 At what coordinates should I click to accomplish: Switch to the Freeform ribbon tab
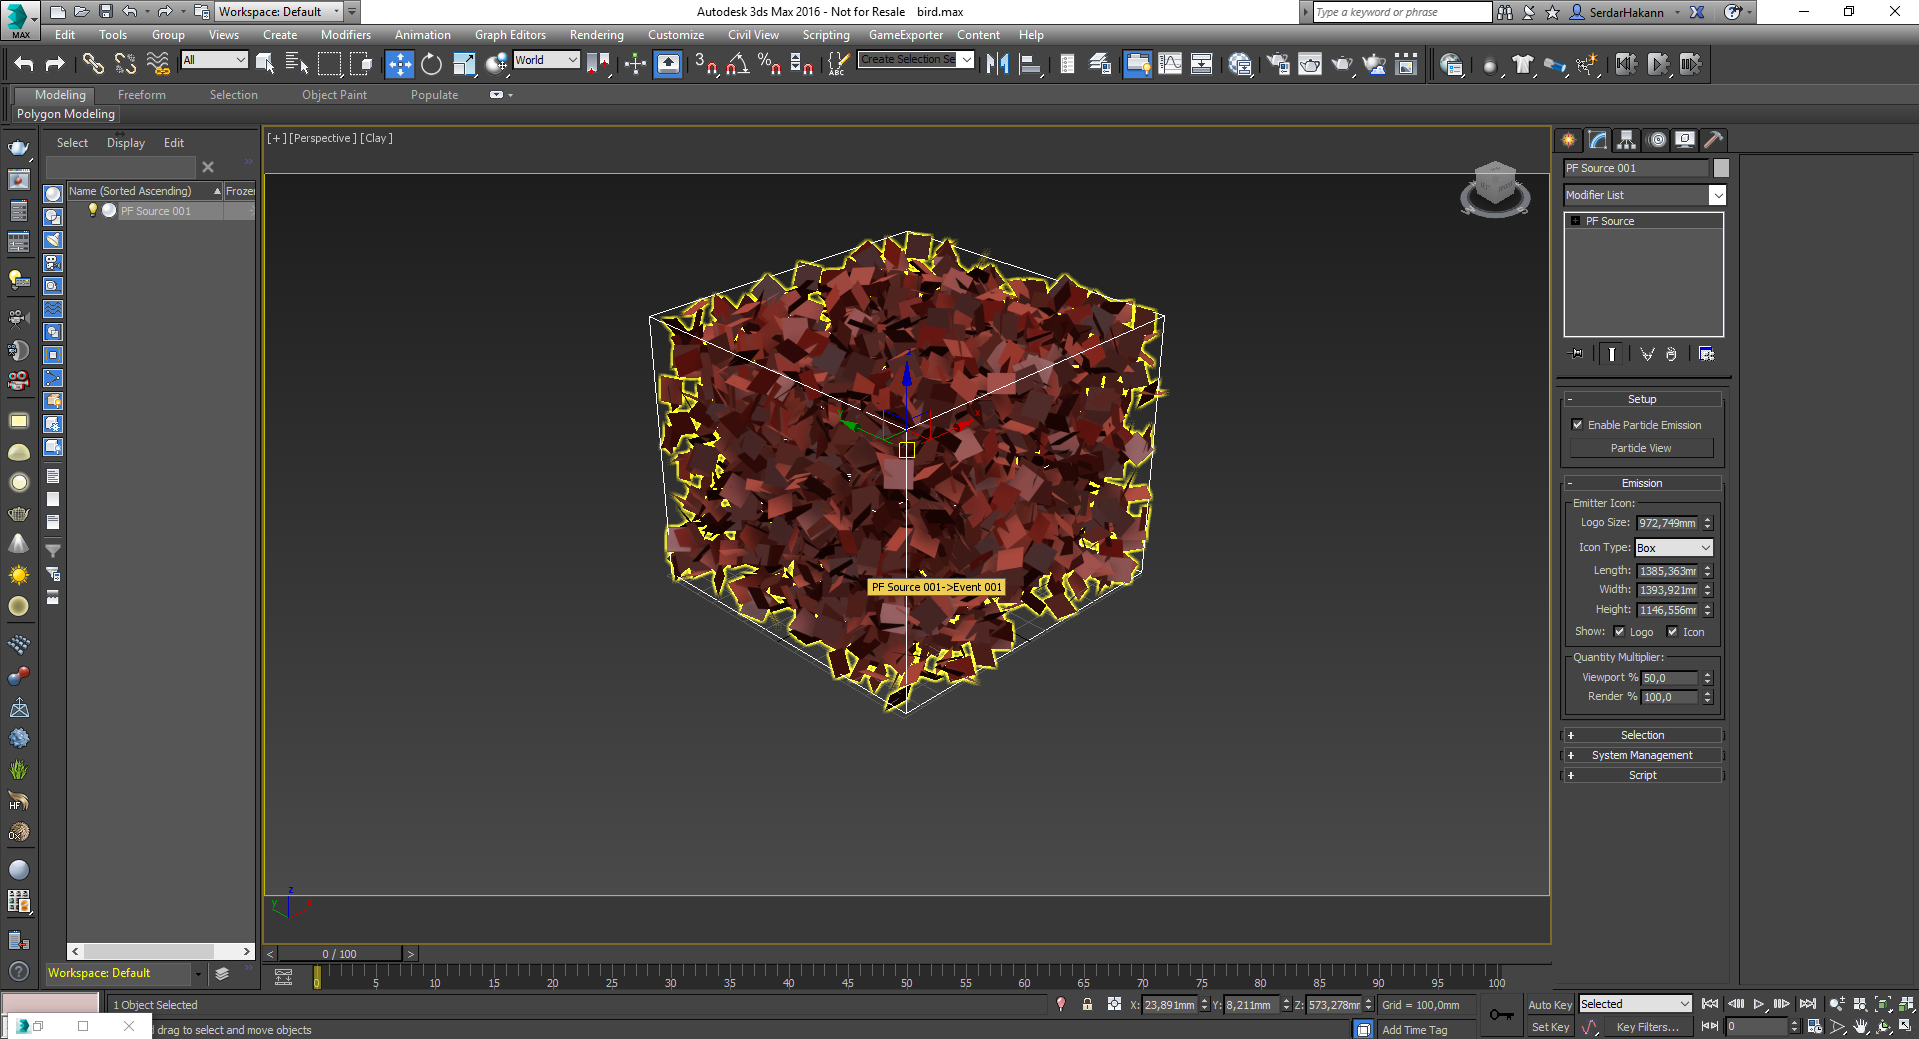141,94
